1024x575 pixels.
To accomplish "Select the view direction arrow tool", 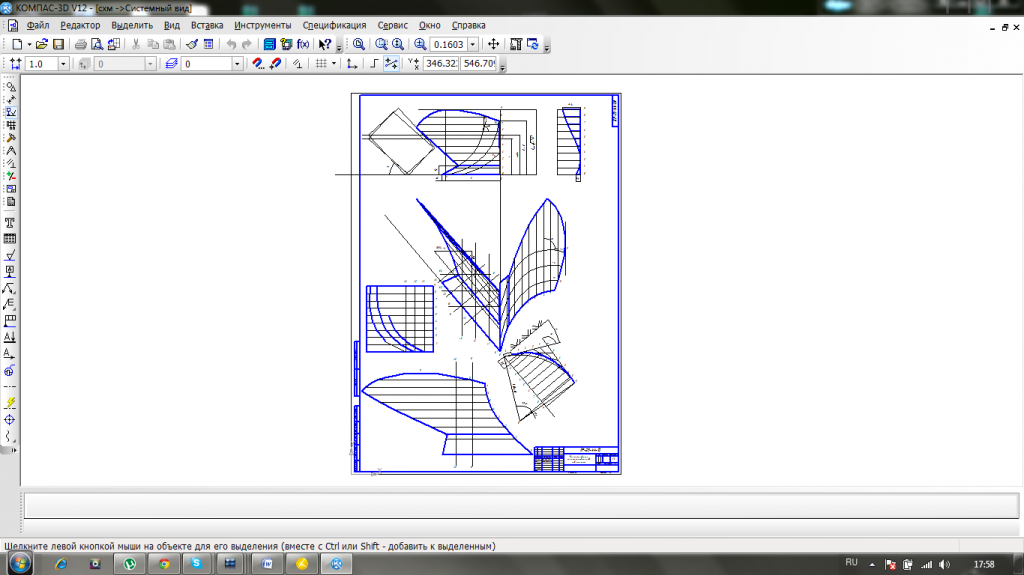I will (x=10, y=353).
